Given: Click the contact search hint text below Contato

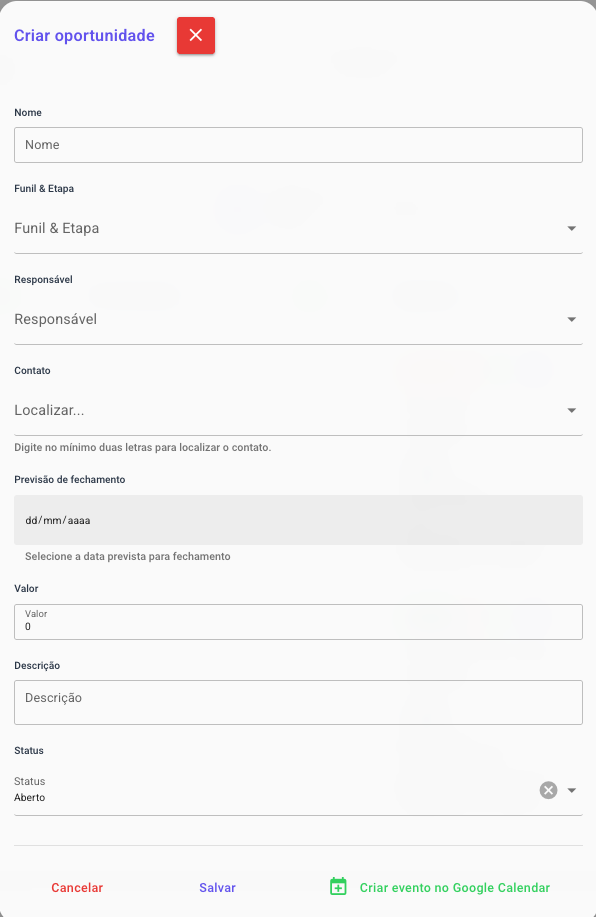Looking at the screenshot, I should point(143,447).
